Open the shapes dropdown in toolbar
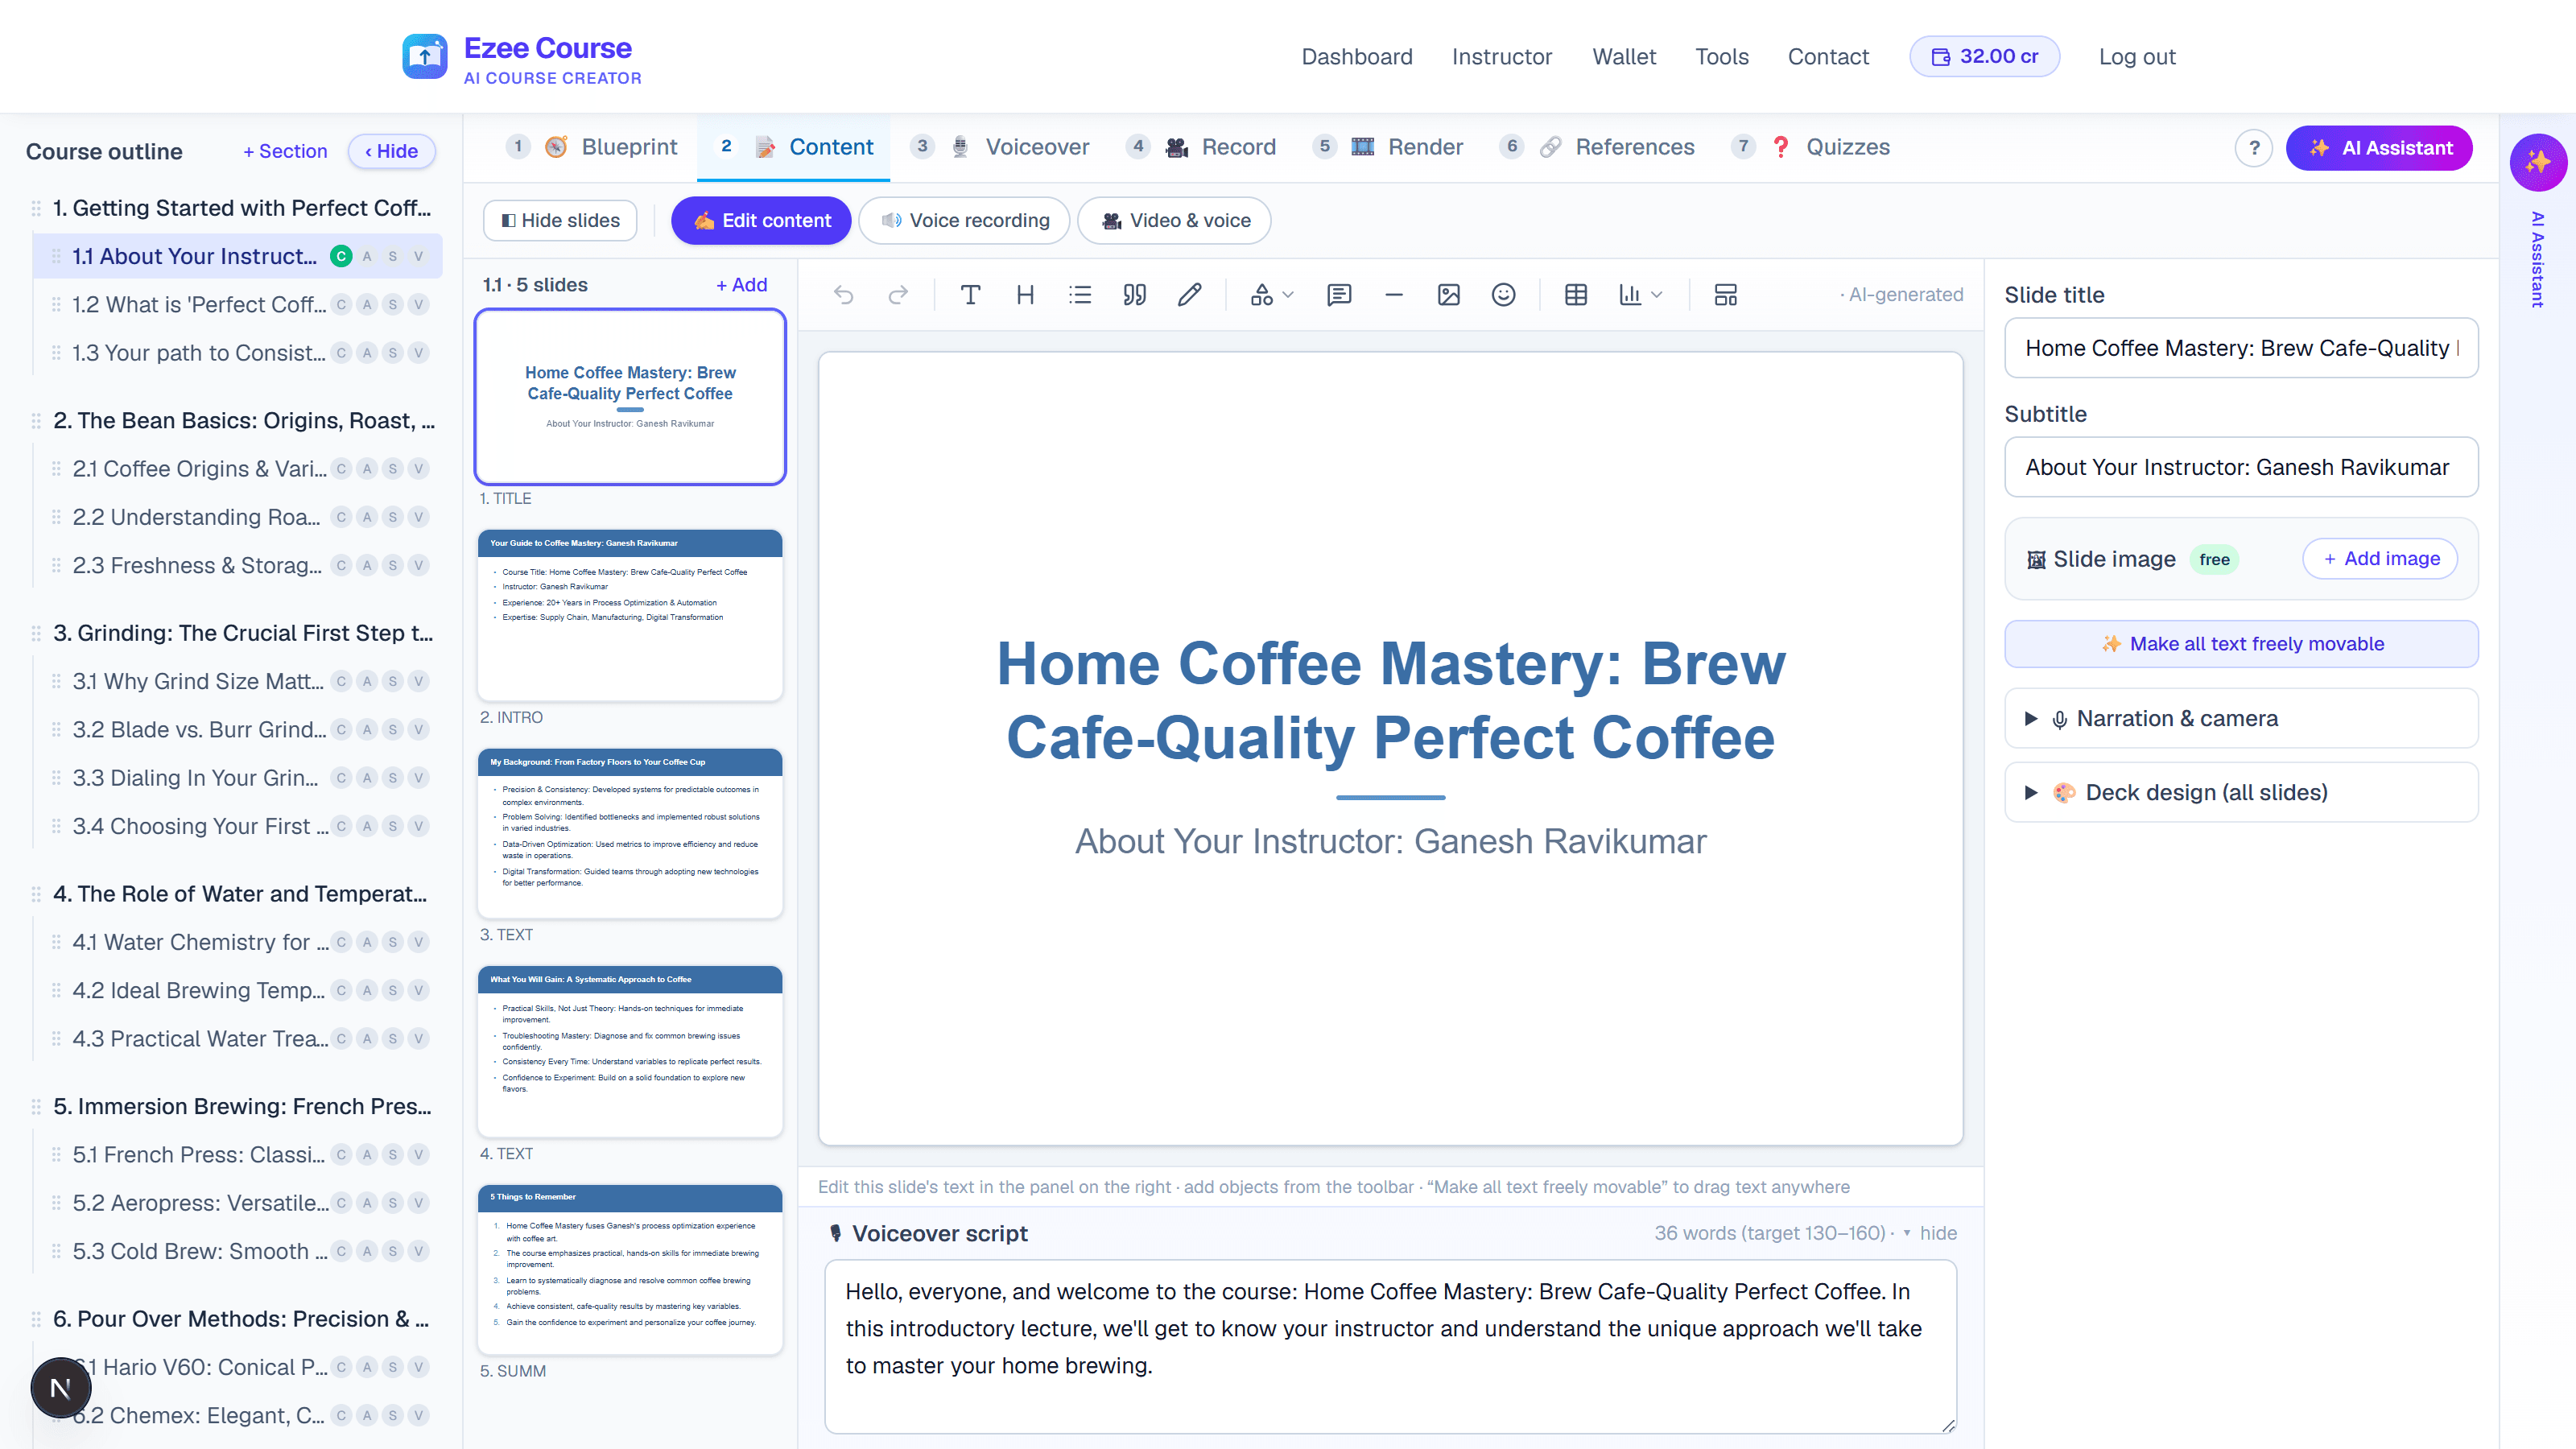 click(1271, 294)
